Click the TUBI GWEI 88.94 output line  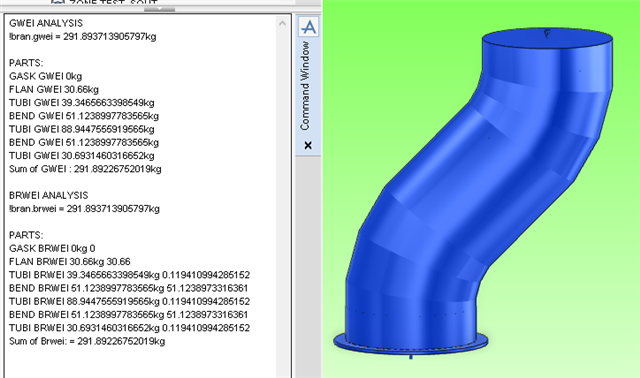point(82,129)
